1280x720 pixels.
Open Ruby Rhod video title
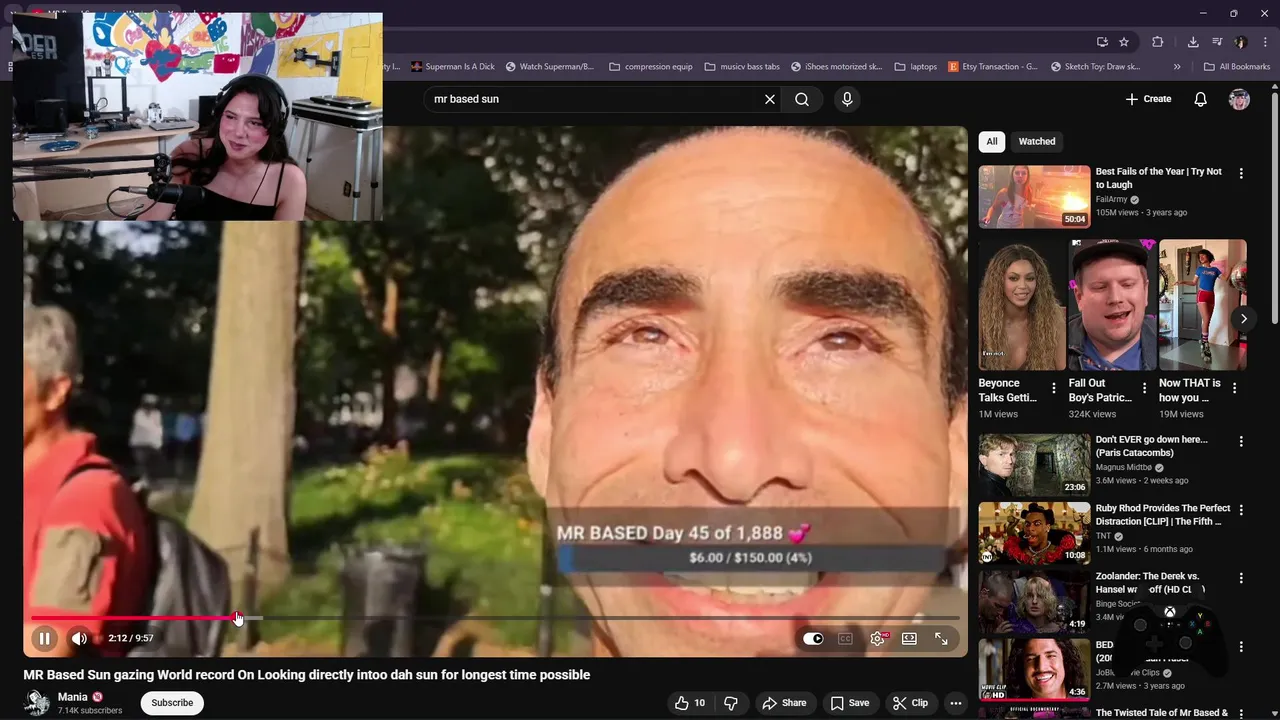(1163, 515)
